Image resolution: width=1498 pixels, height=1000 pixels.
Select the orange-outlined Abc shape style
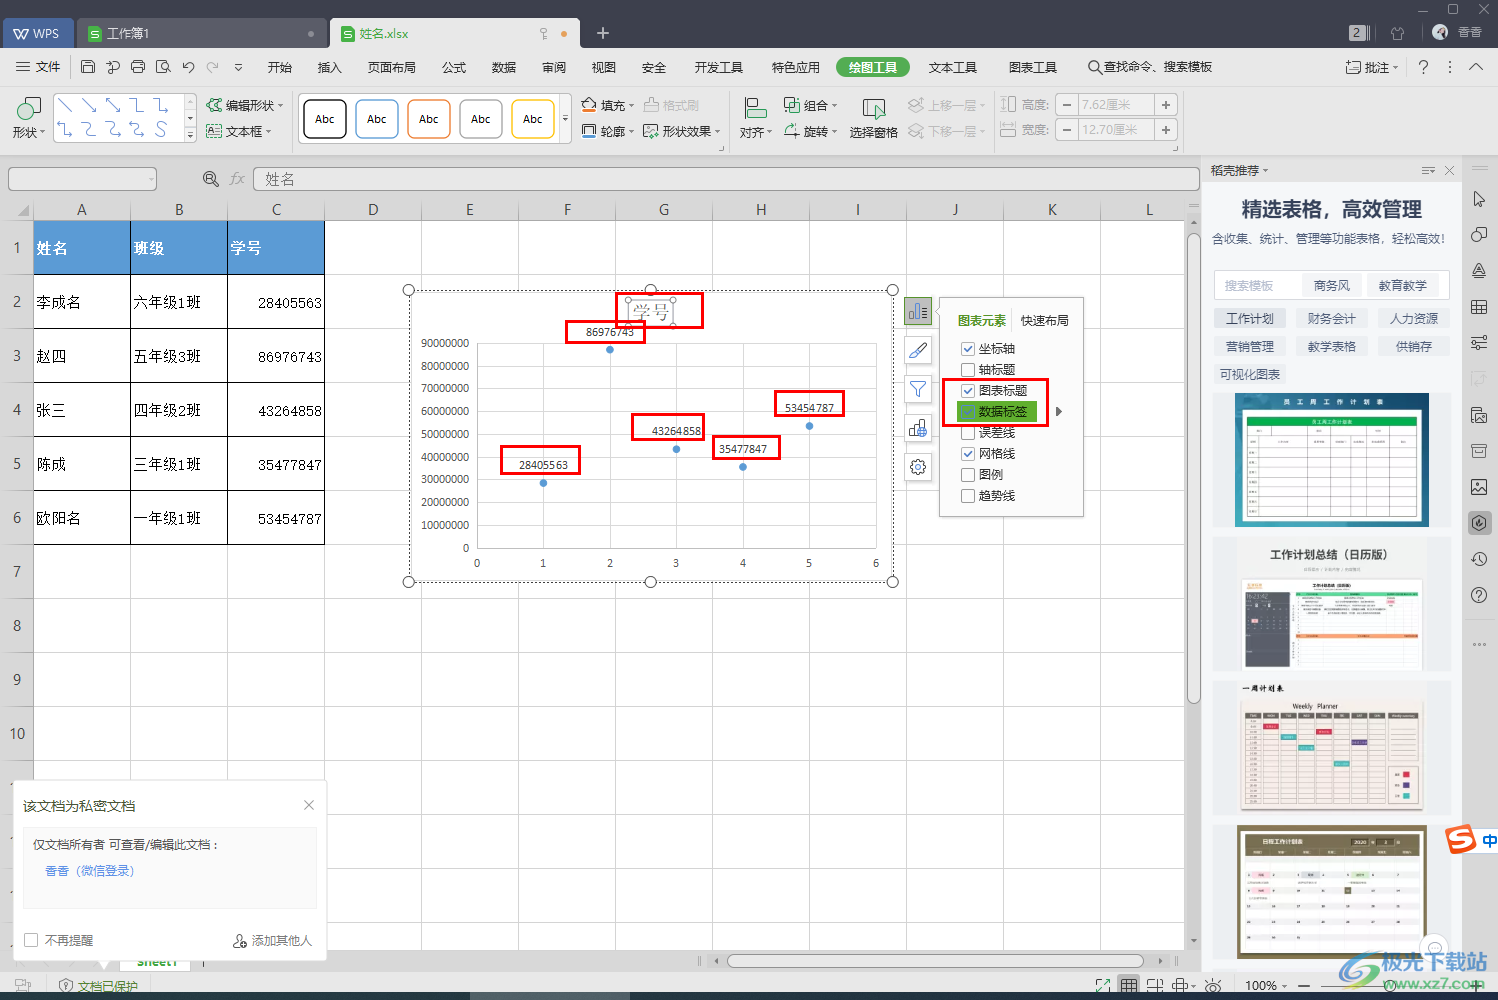point(428,119)
